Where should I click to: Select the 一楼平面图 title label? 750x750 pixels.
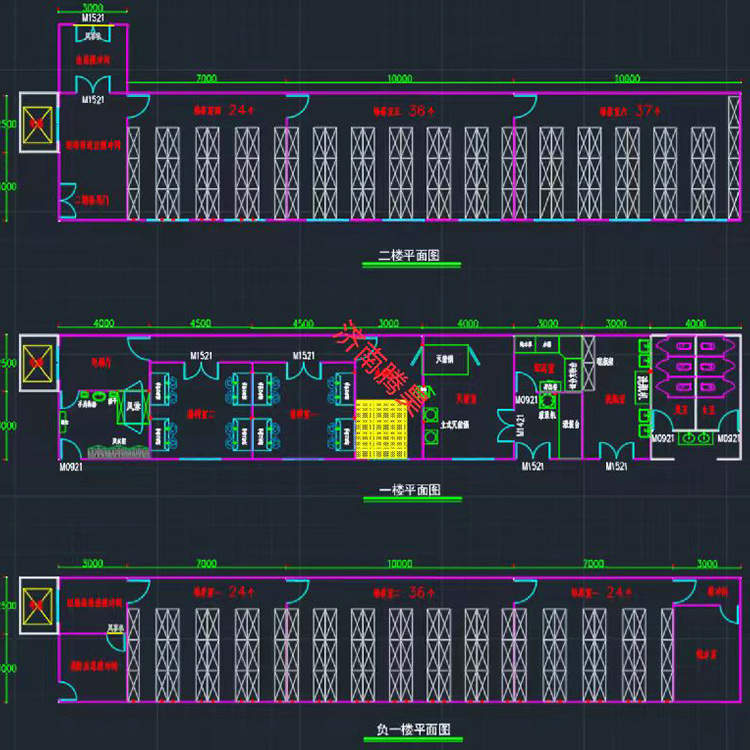tap(407, 491)
